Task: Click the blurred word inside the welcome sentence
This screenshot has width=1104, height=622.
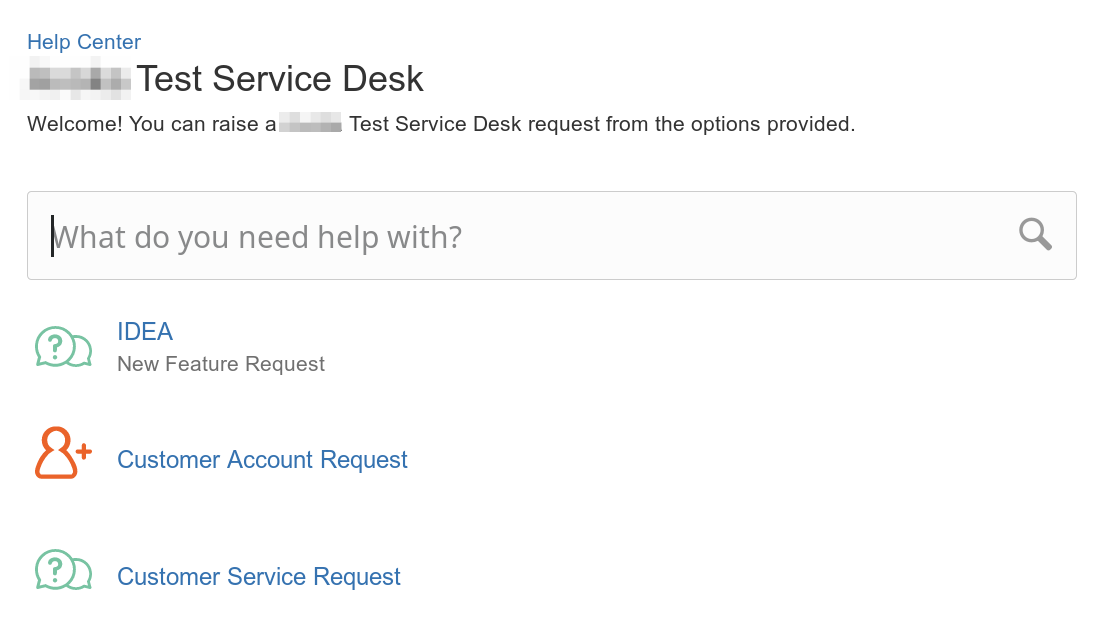Action: click(310, 125)
